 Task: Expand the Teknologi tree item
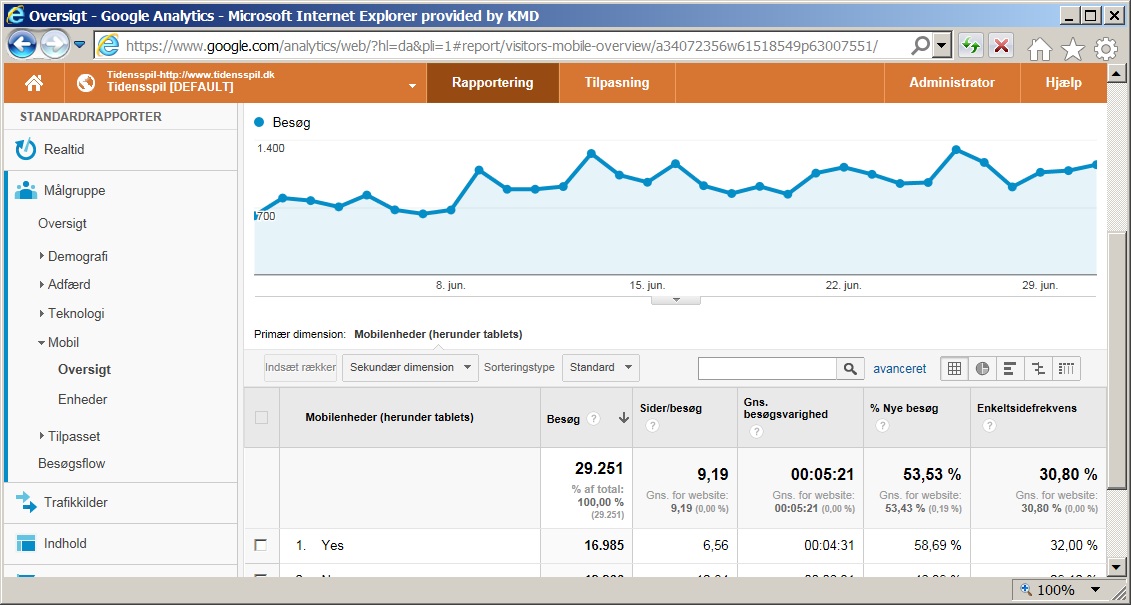pyautogui.click(x=76, y=313)
